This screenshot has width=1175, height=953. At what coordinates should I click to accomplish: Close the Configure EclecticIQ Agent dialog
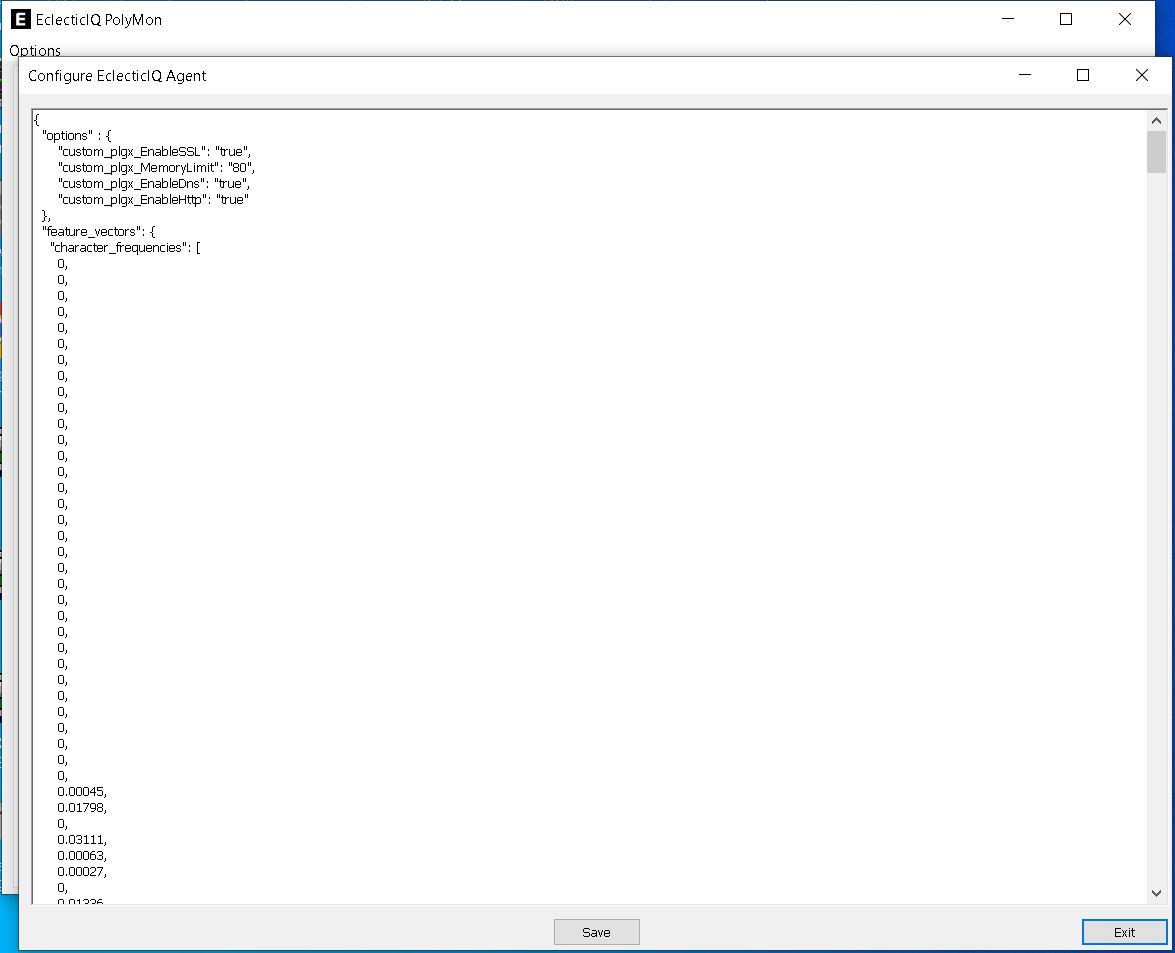(x=1142, y=75)
